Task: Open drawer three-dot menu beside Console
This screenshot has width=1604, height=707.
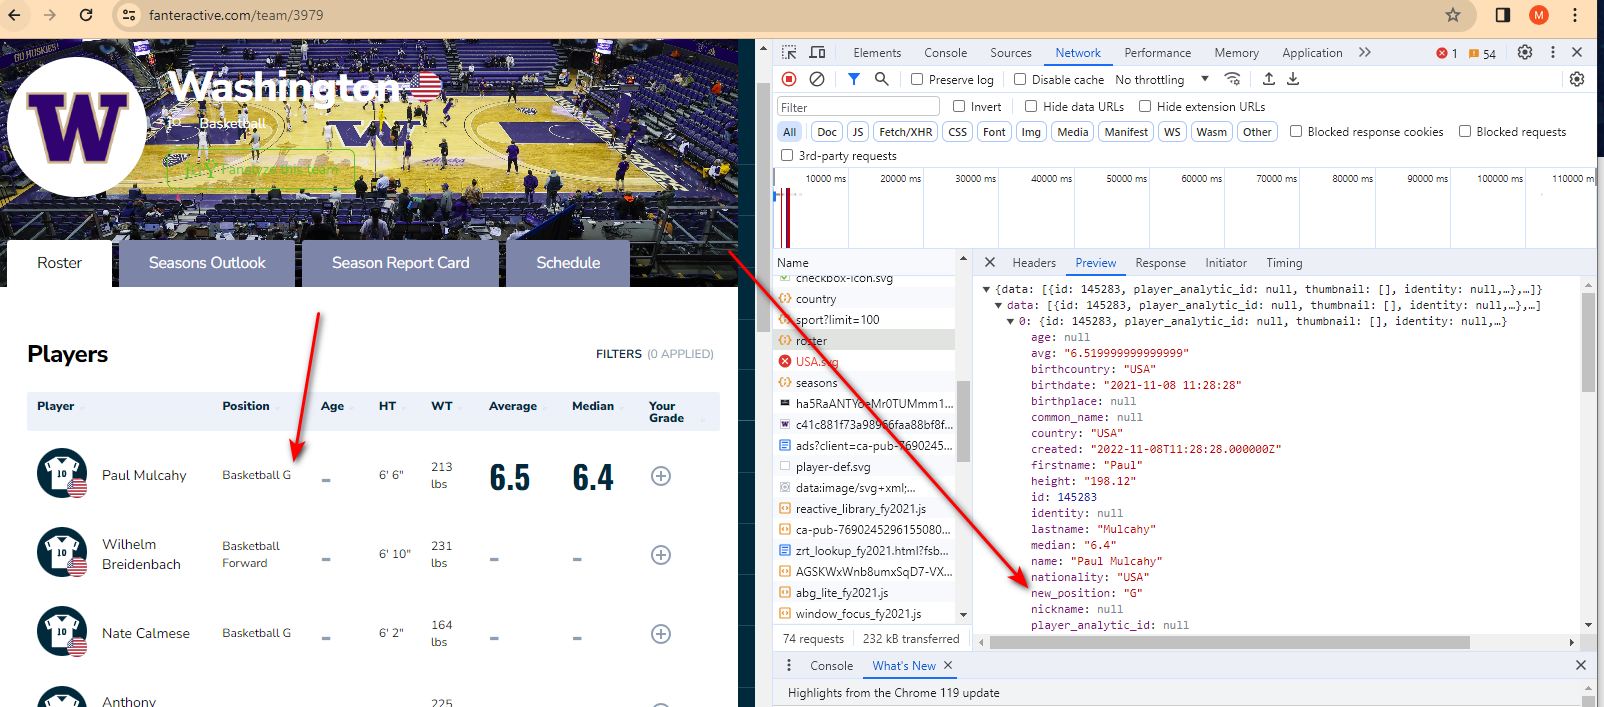Action: [x=789, y=665]
